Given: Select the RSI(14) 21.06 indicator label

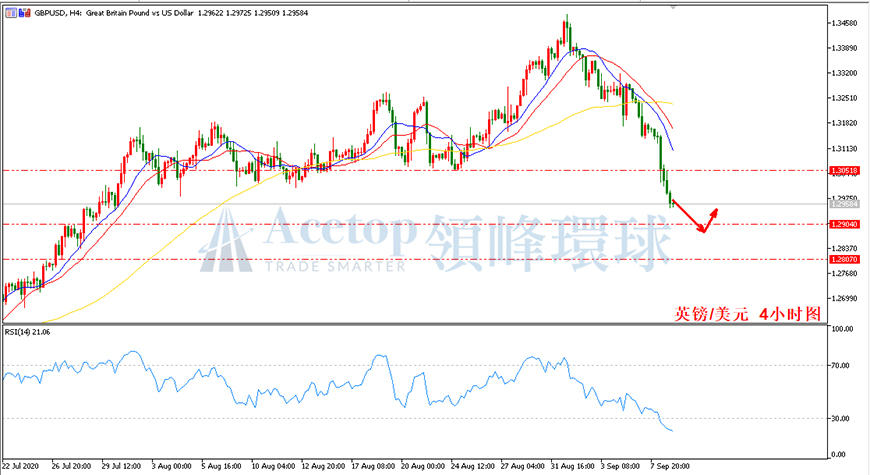Looking at the screenshot, I should click(x=27, y=332).
